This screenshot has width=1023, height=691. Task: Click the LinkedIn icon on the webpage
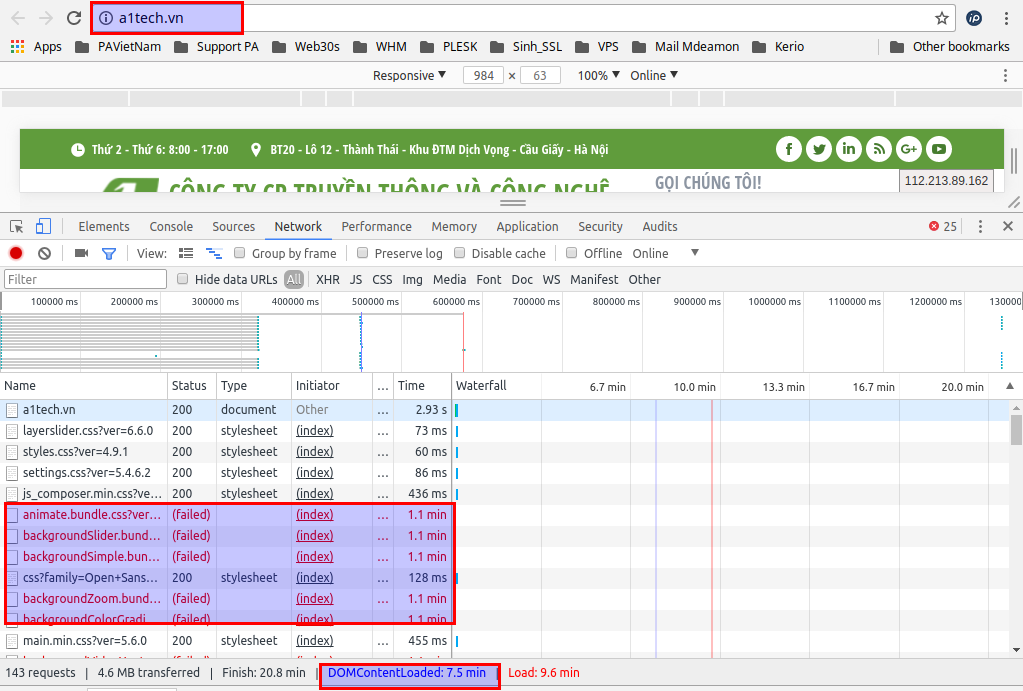click(x=849, y=149)
